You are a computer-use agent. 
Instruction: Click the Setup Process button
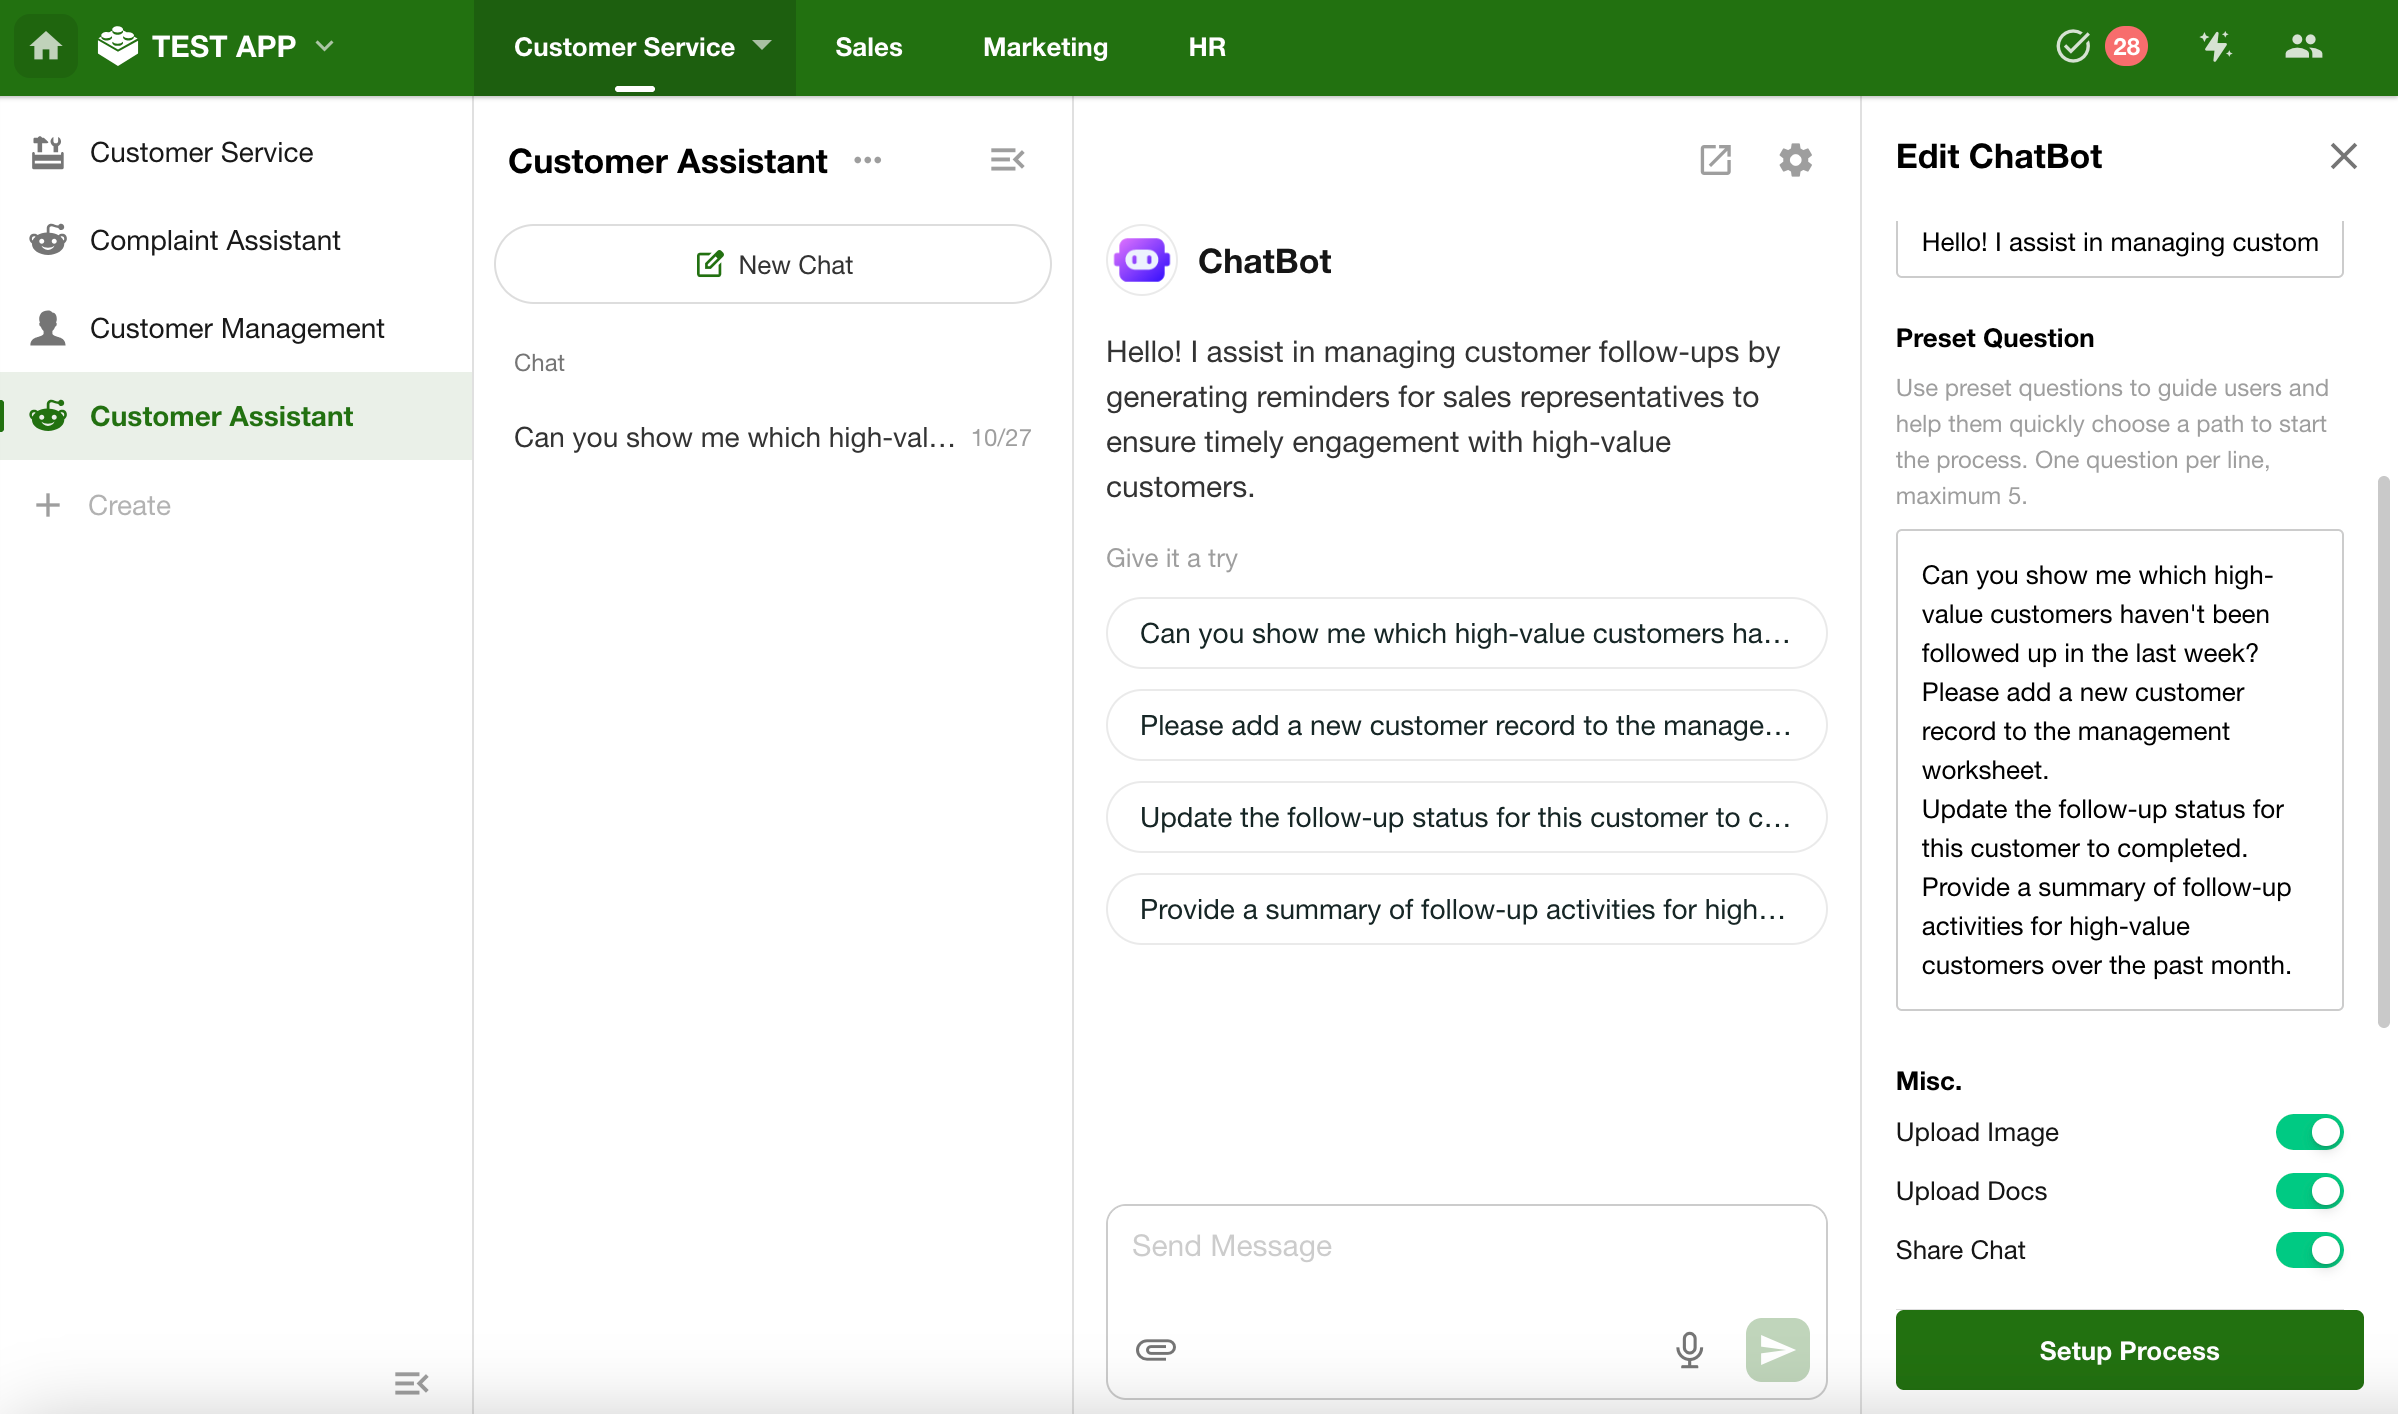click(x=2129, y=1350)
